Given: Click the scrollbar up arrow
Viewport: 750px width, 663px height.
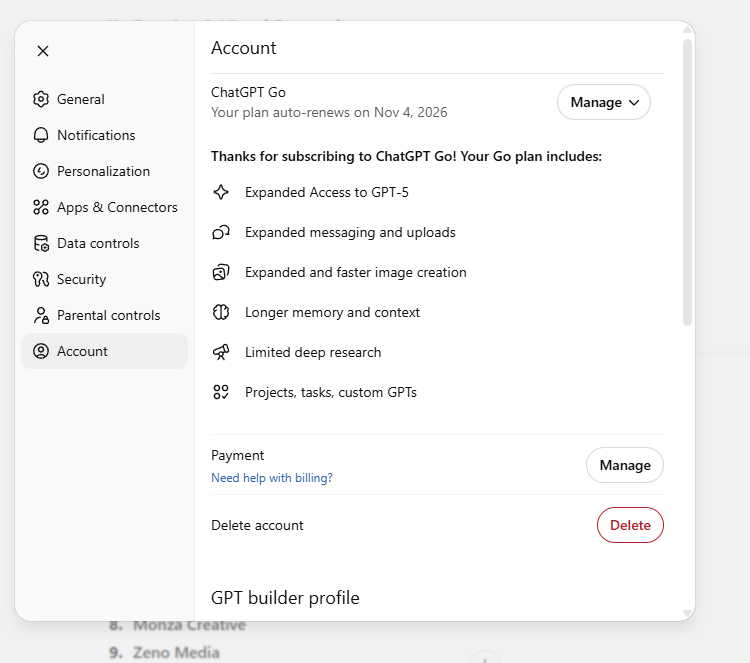Looking at the screenshot, I should pyautogui.click(x=687, y=30).
